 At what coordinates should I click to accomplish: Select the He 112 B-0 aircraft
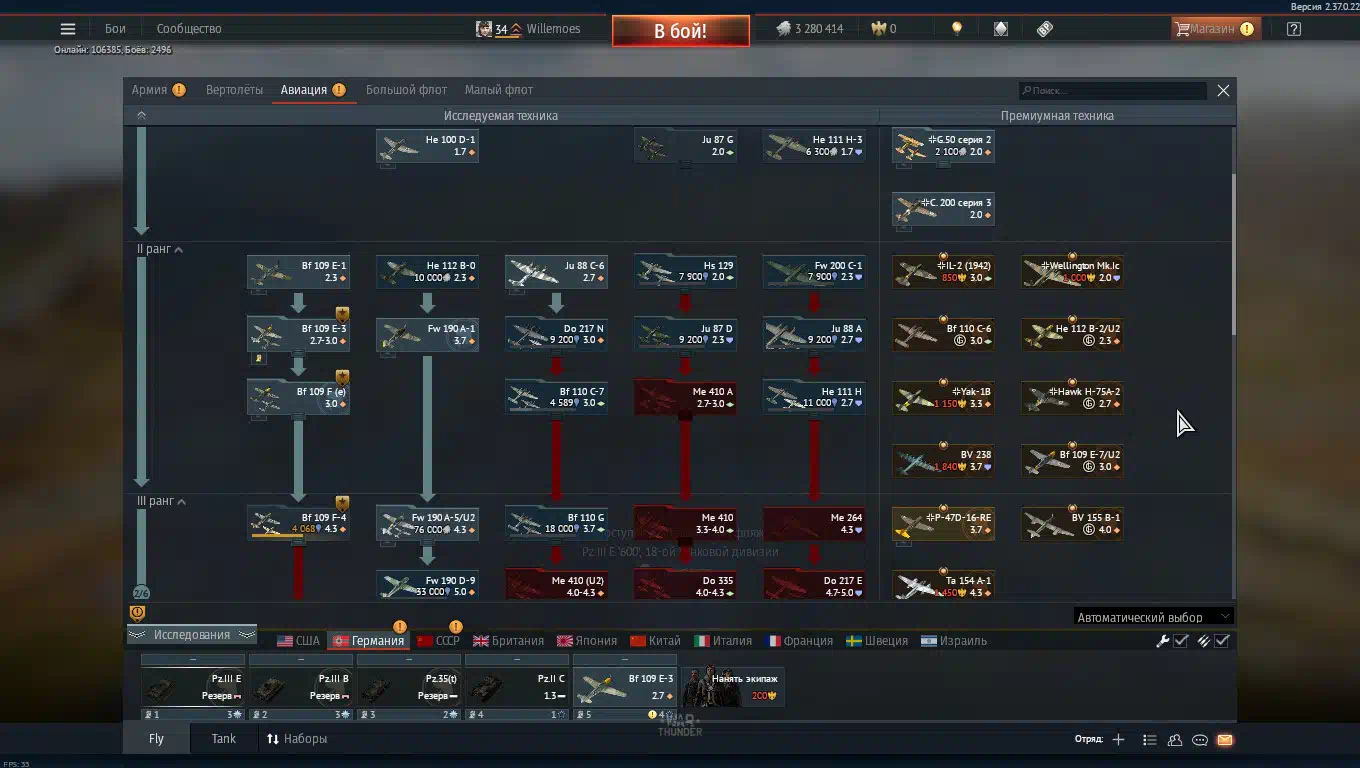click(x=427, y=272)
